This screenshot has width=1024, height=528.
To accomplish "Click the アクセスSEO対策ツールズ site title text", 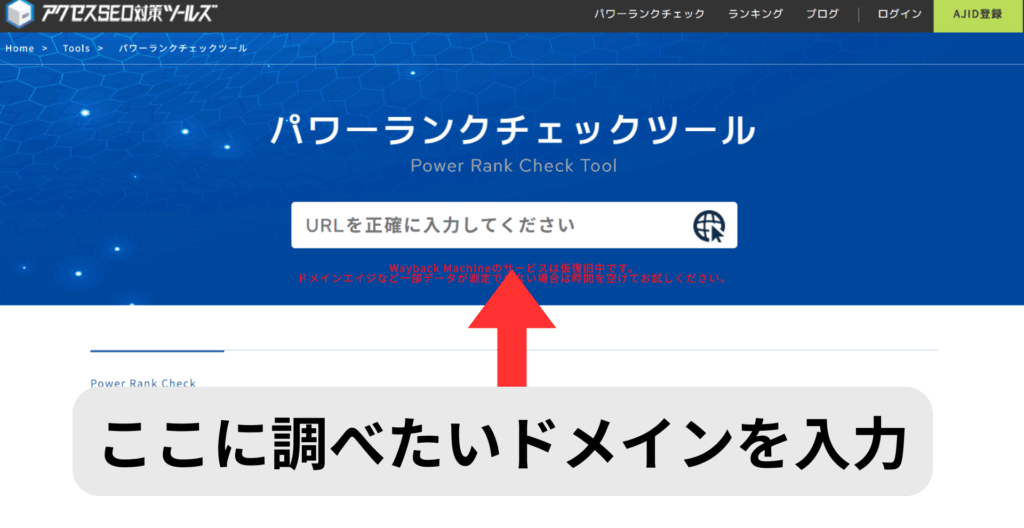I will (129, 14).
